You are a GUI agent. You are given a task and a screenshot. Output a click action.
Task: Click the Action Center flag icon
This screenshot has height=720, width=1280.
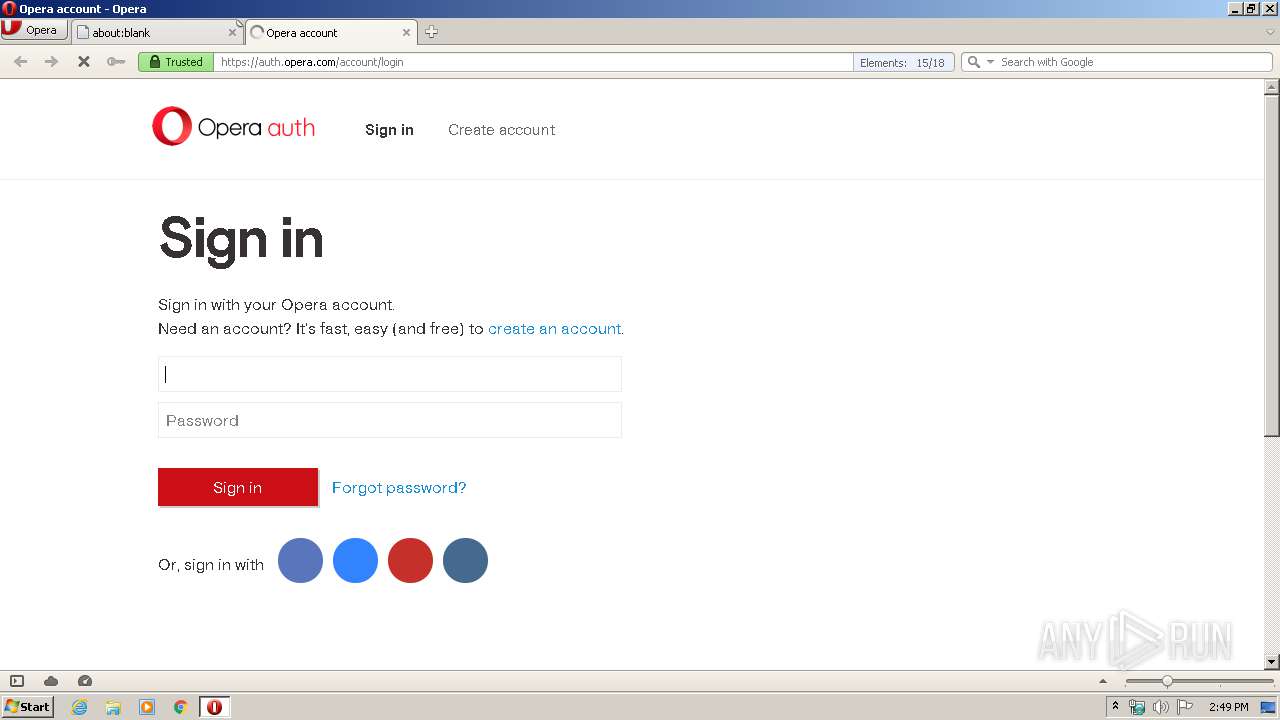pos(1185,707)
